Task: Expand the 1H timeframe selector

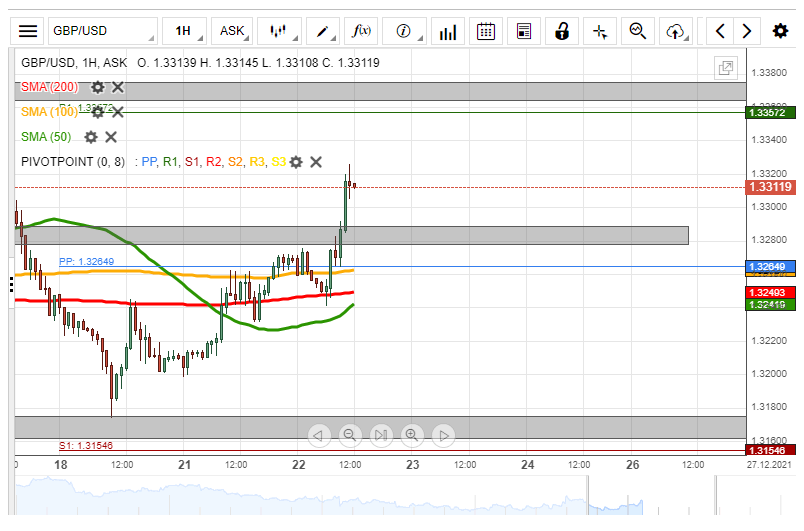Action: [188, 31]
